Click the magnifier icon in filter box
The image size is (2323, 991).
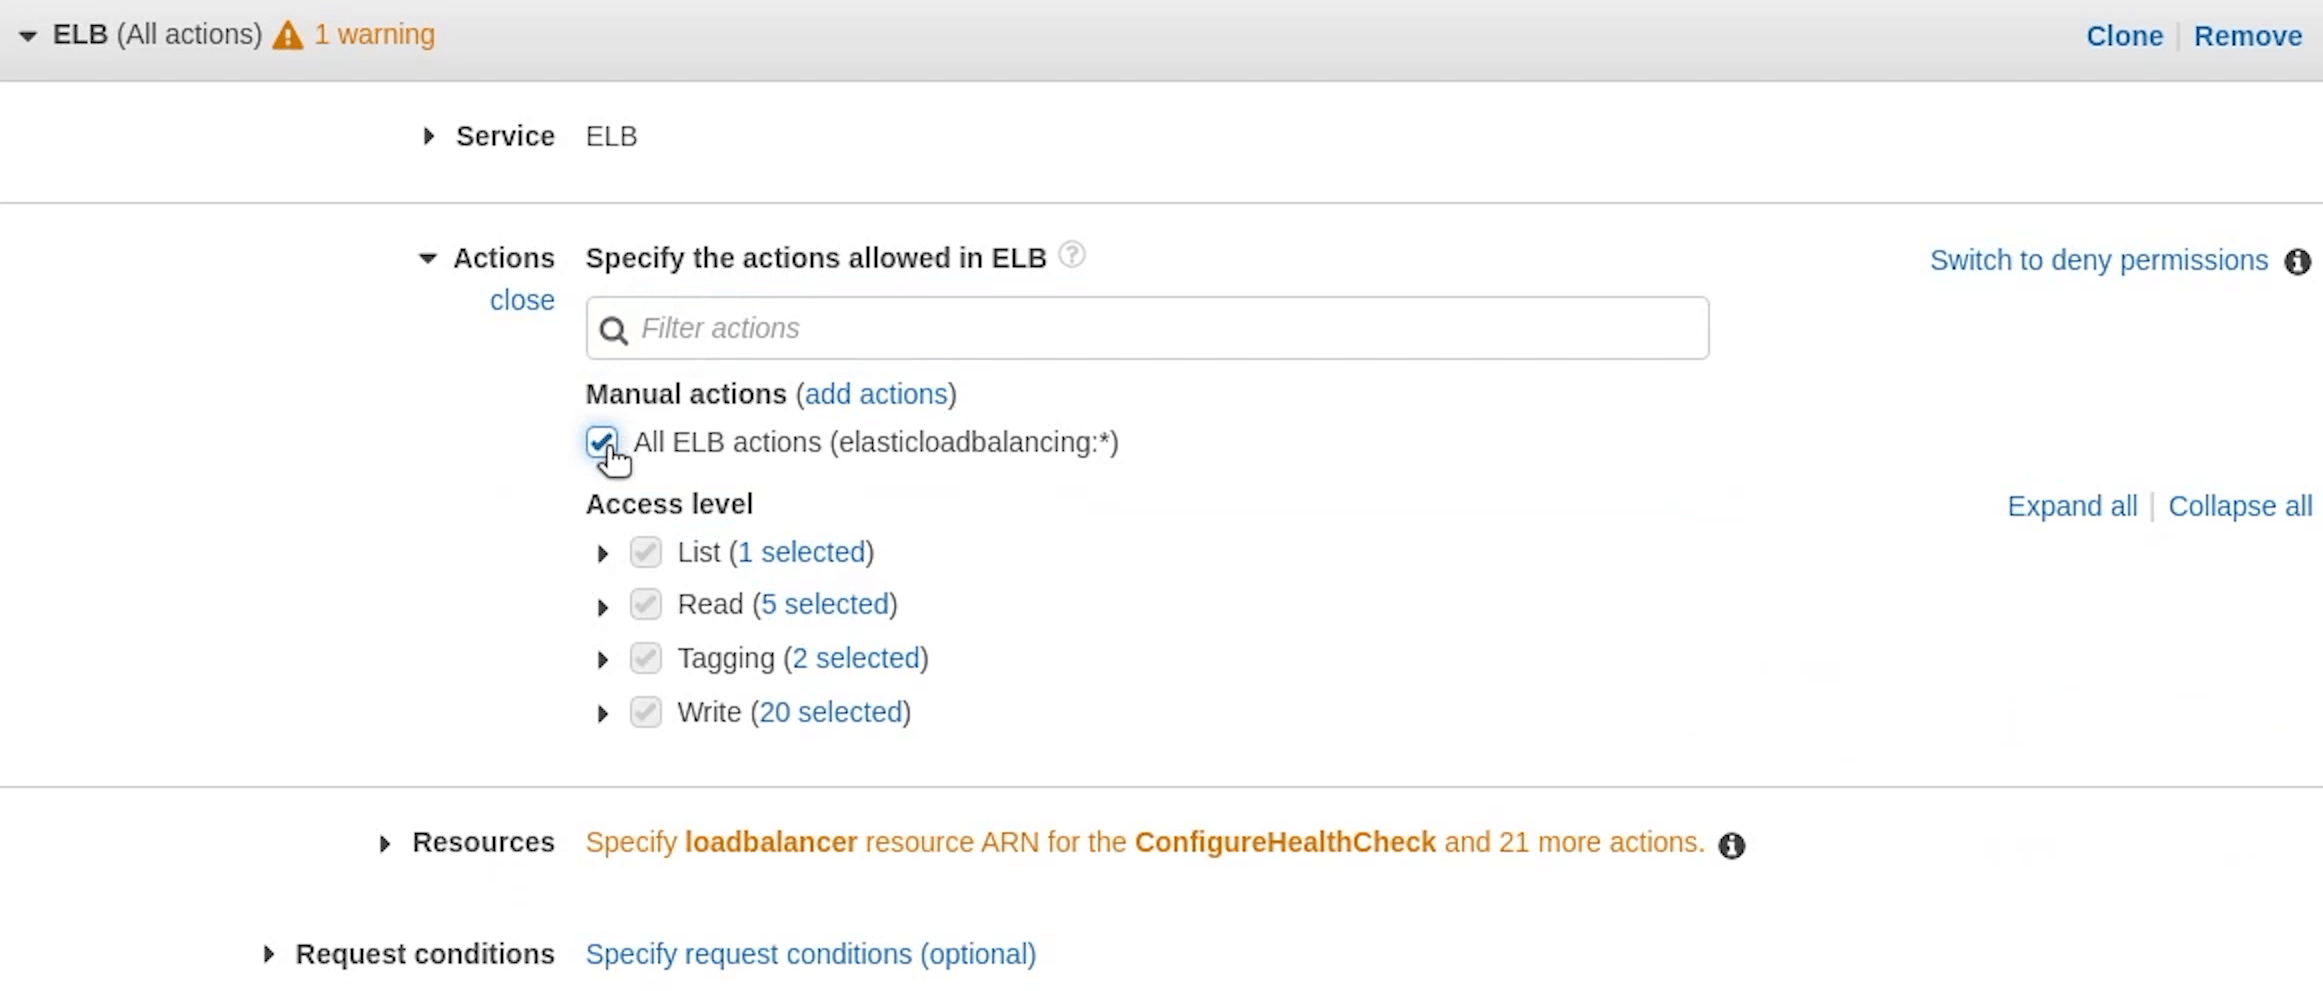point(614,330)
